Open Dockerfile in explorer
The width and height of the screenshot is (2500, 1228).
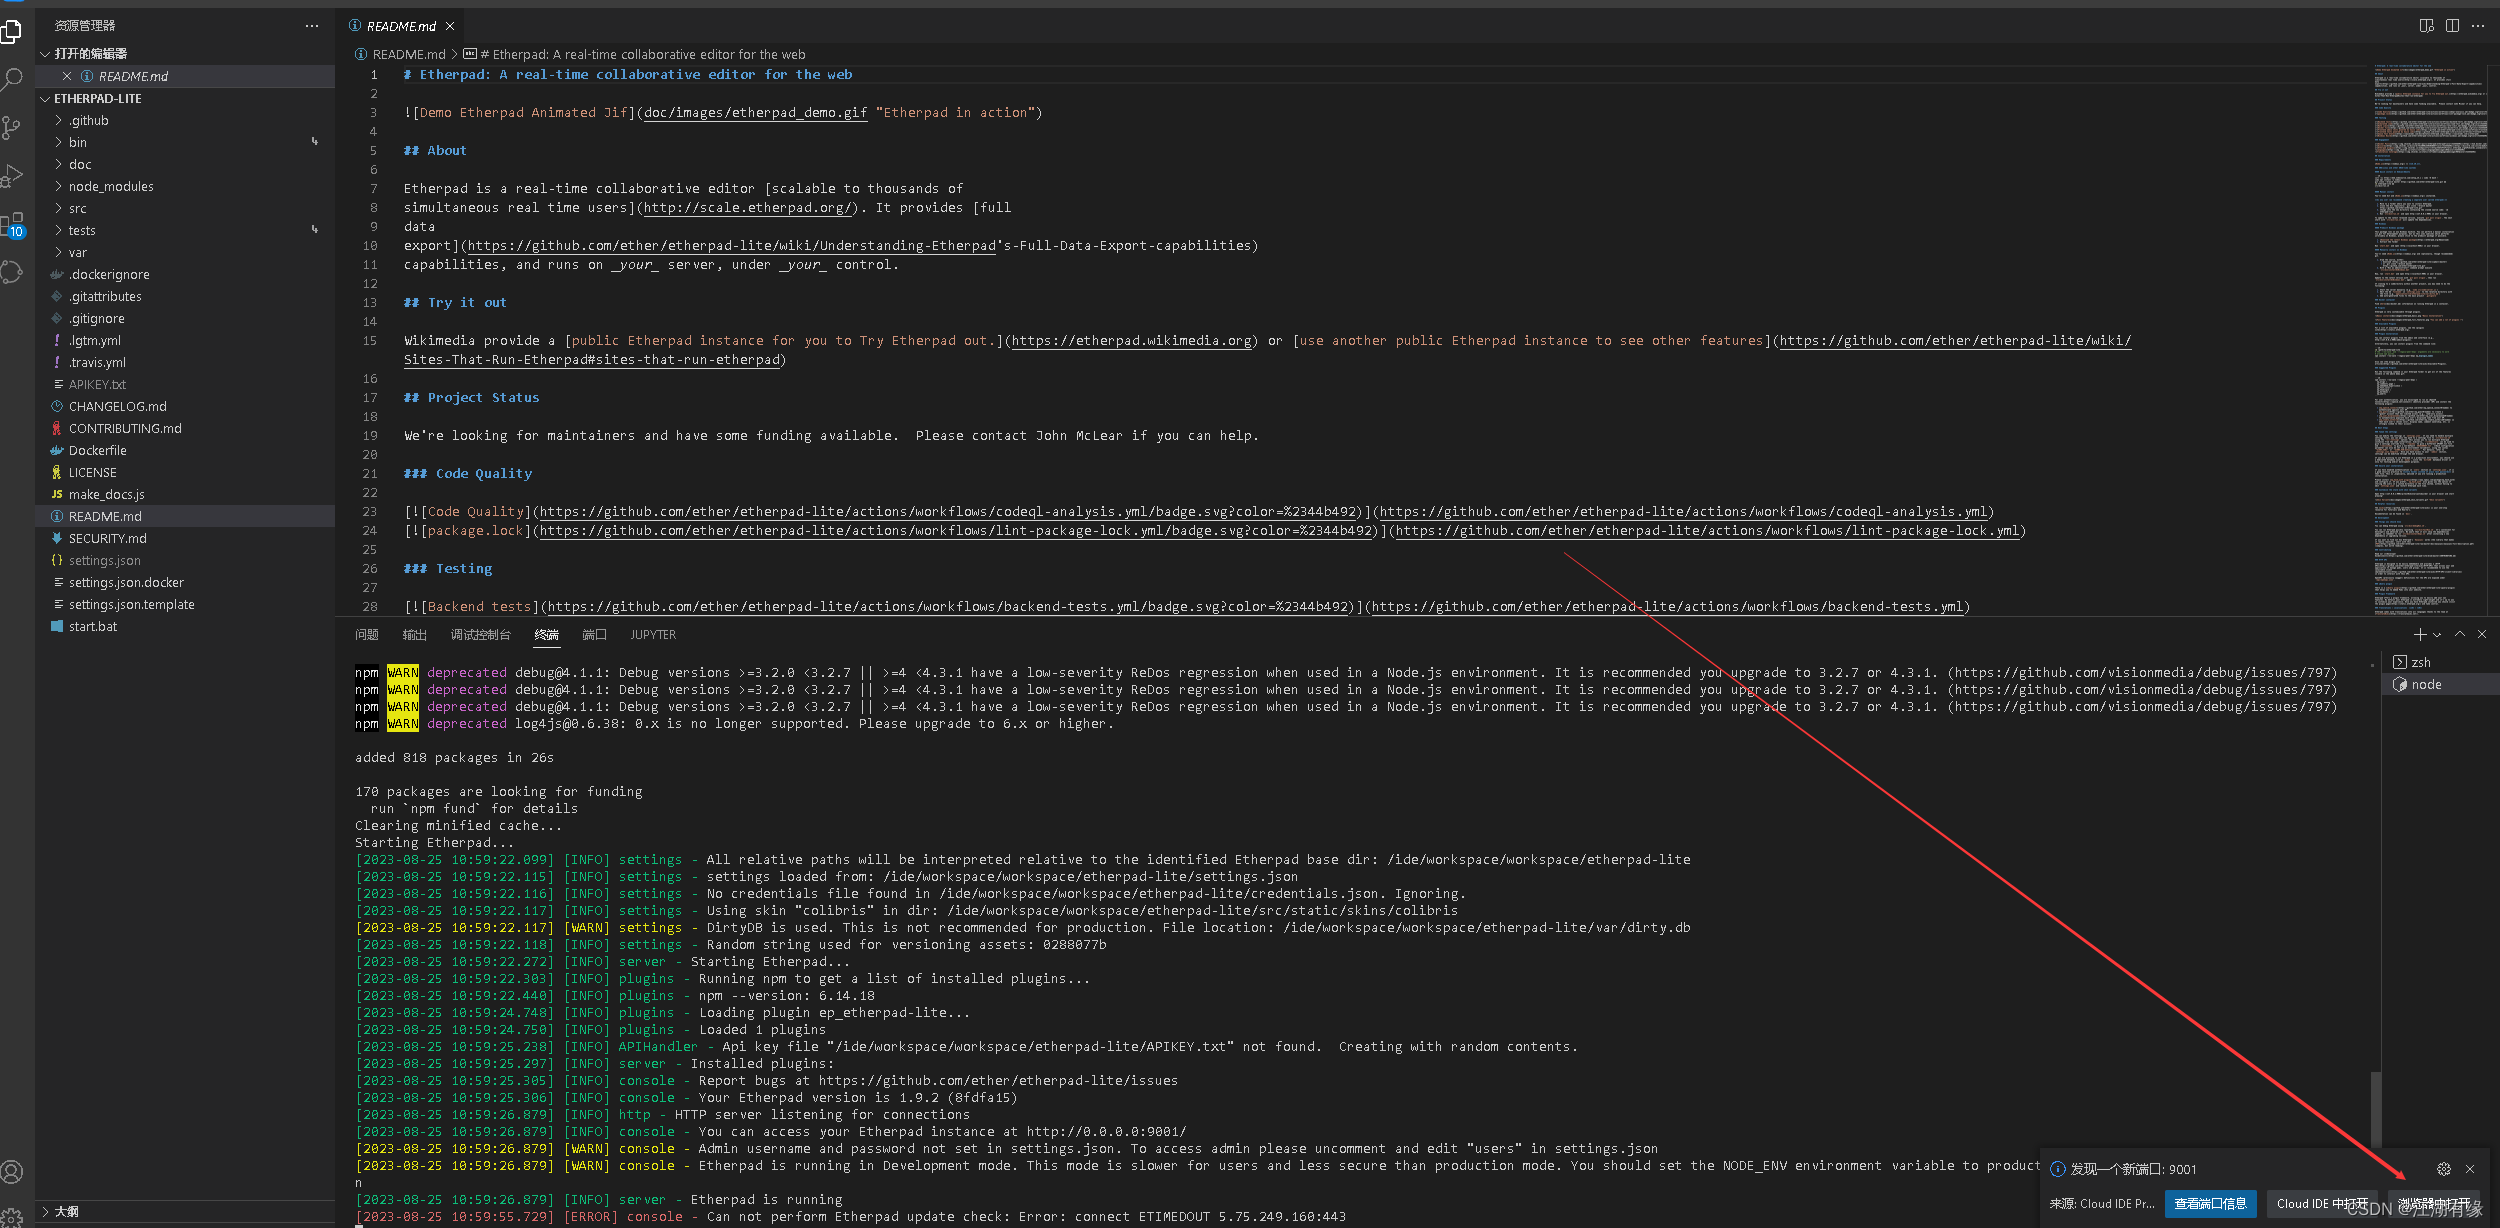(x=185, y=450)
